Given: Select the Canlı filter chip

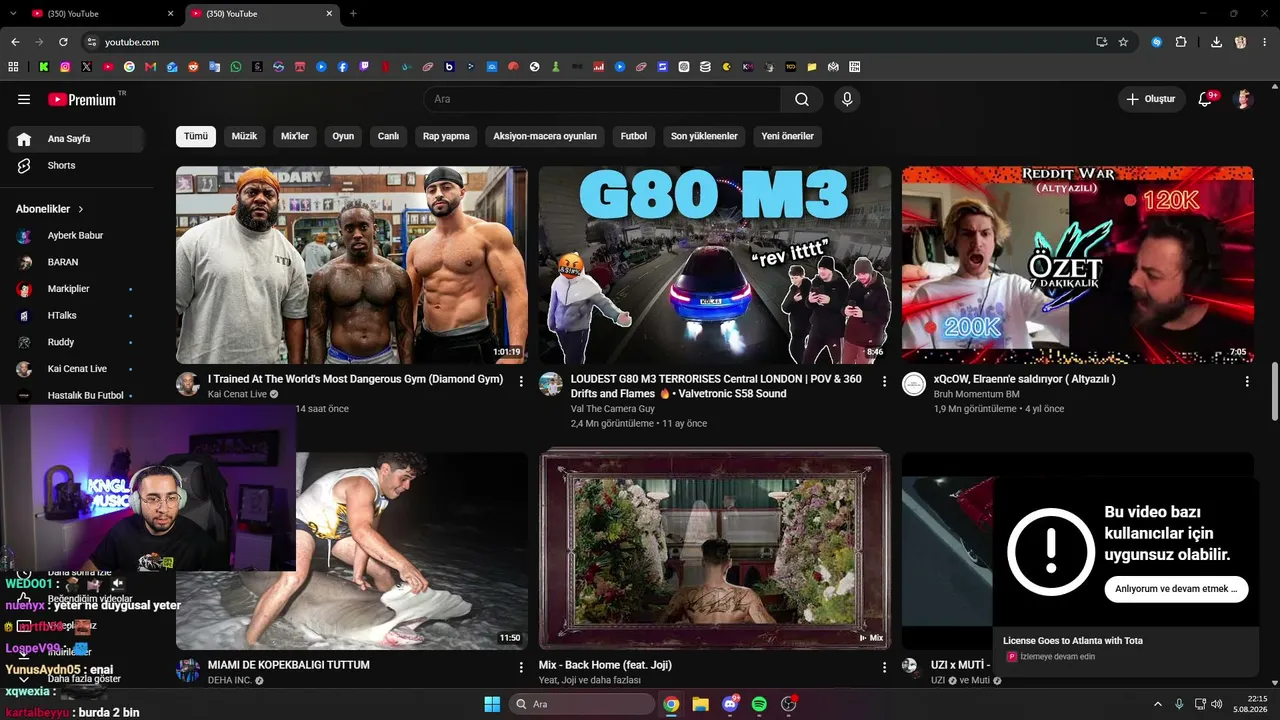Looking at the screenshot, I should (x=388, y=136).
